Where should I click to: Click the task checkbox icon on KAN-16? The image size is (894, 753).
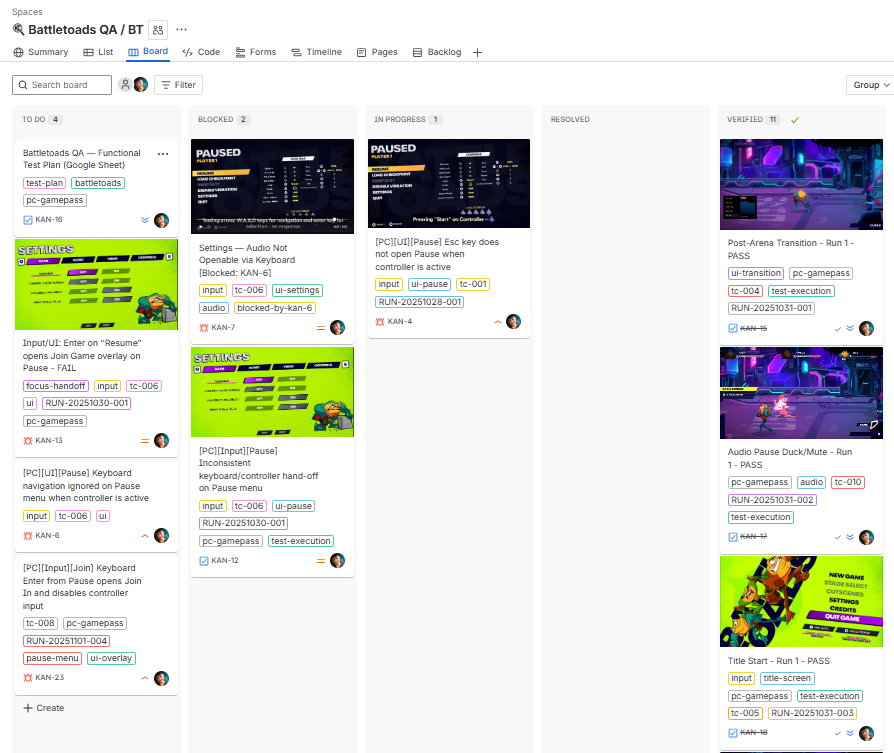tap(28, 220)
